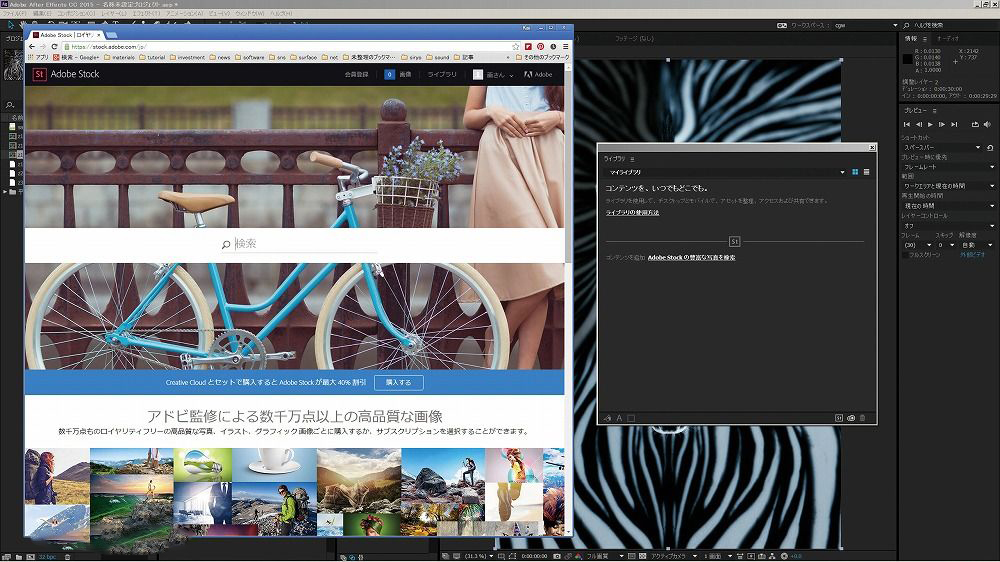Screen dimensions: 1000x562
Task: Click 購入する button on blue banner
Action: [399, 382]
